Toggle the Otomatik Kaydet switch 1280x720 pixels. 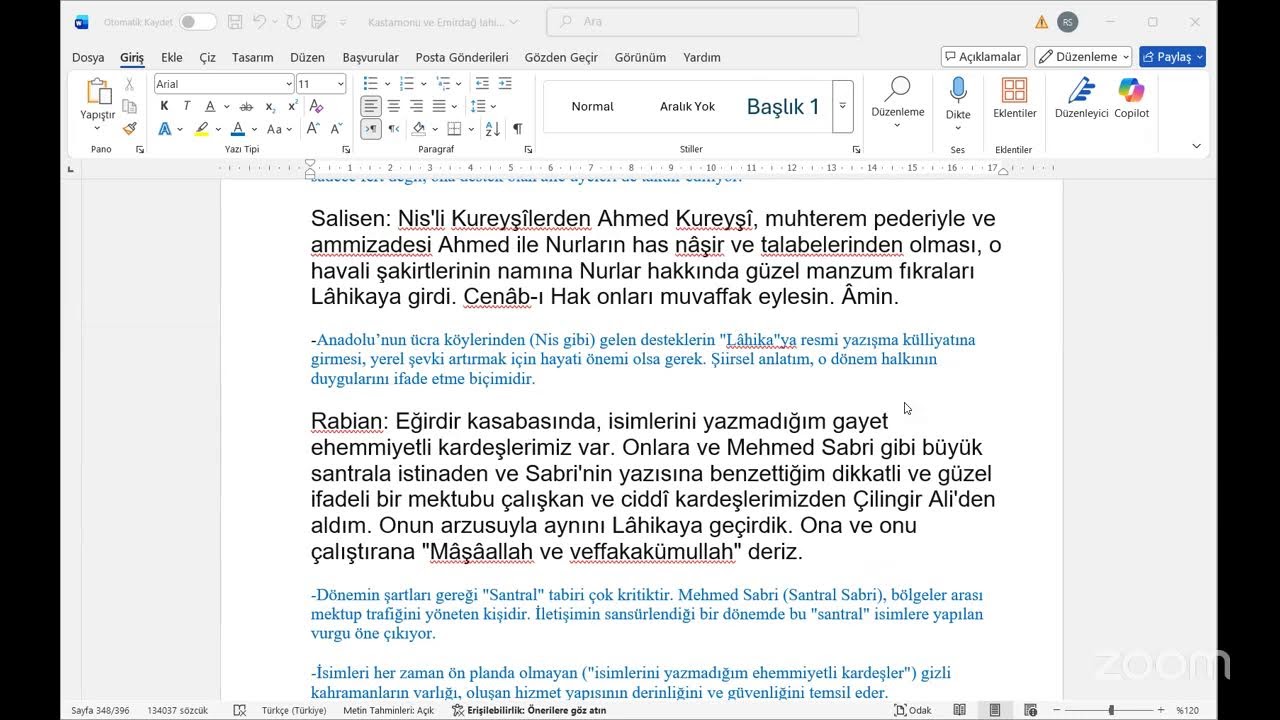[x=198, y=22]
